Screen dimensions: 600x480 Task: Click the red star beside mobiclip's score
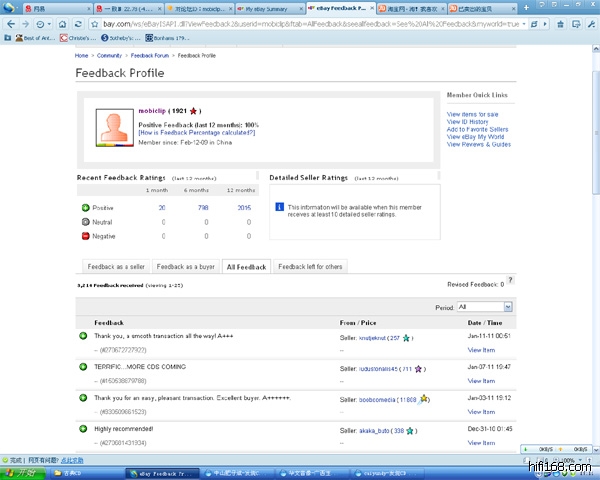pyautogui.click(x=194, y=111)
